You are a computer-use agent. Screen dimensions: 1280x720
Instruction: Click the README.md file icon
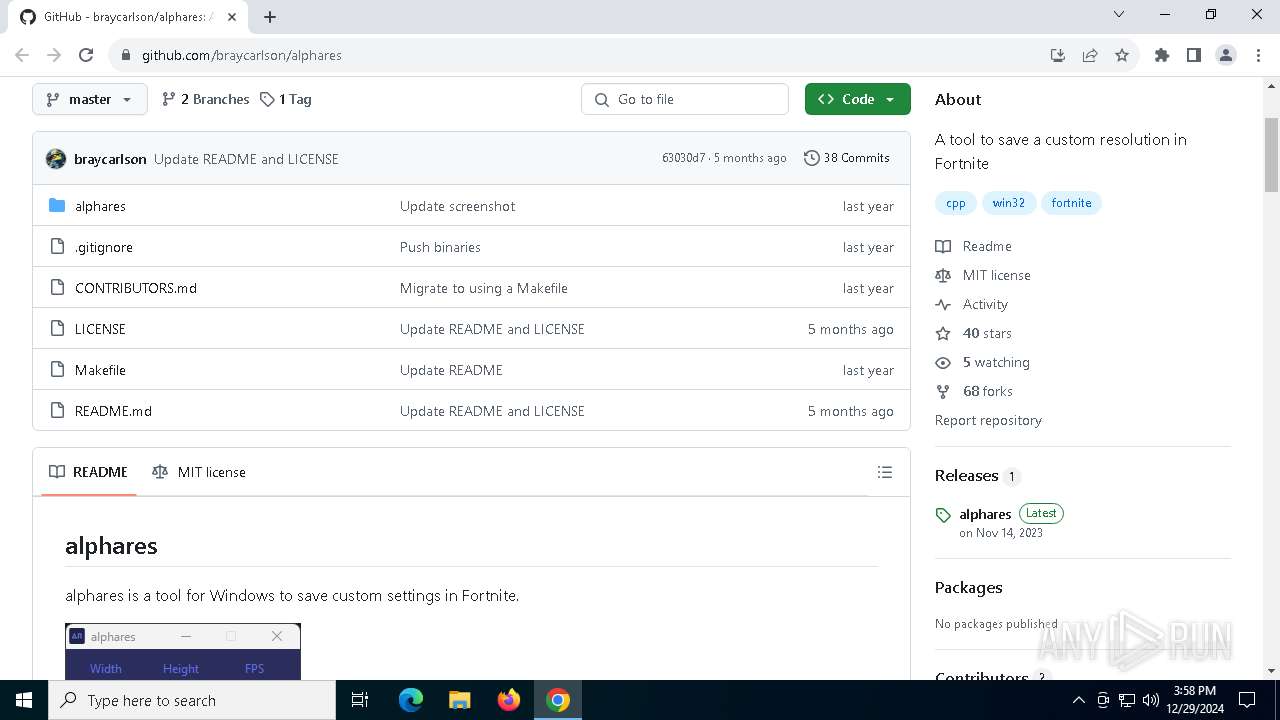click(x=57, y=411)
